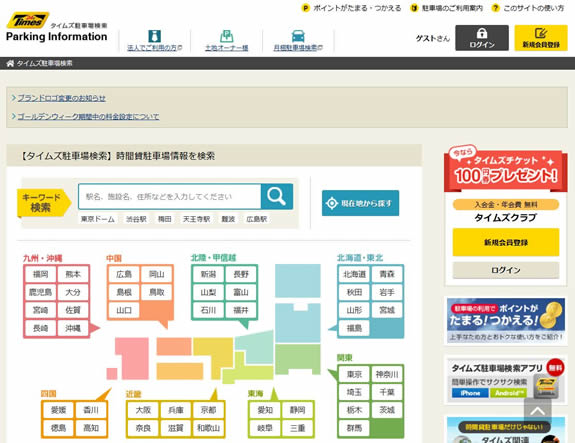Select 愛媛 in the 四国 box
The width and height of the screenshot is (575, 443).
point(58,410)
